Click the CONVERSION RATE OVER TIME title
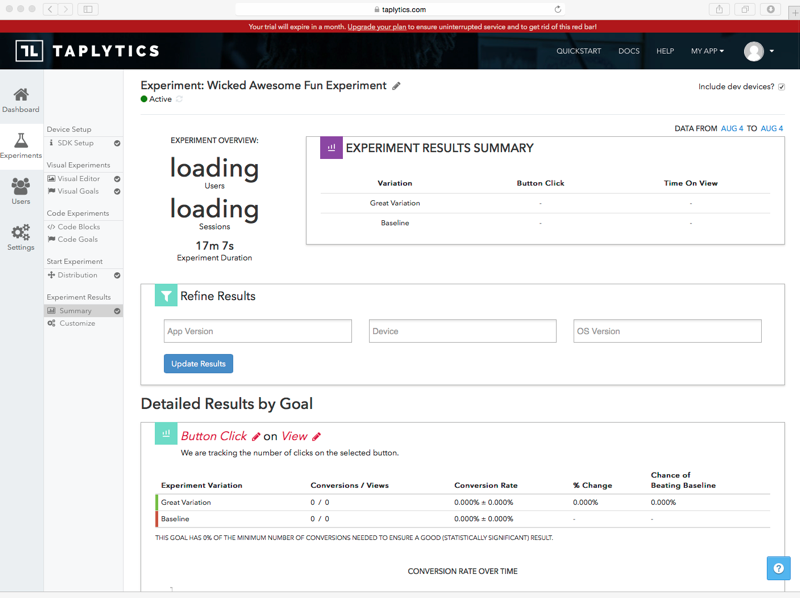This screenshot has height=598, width=800. point(462,571)
